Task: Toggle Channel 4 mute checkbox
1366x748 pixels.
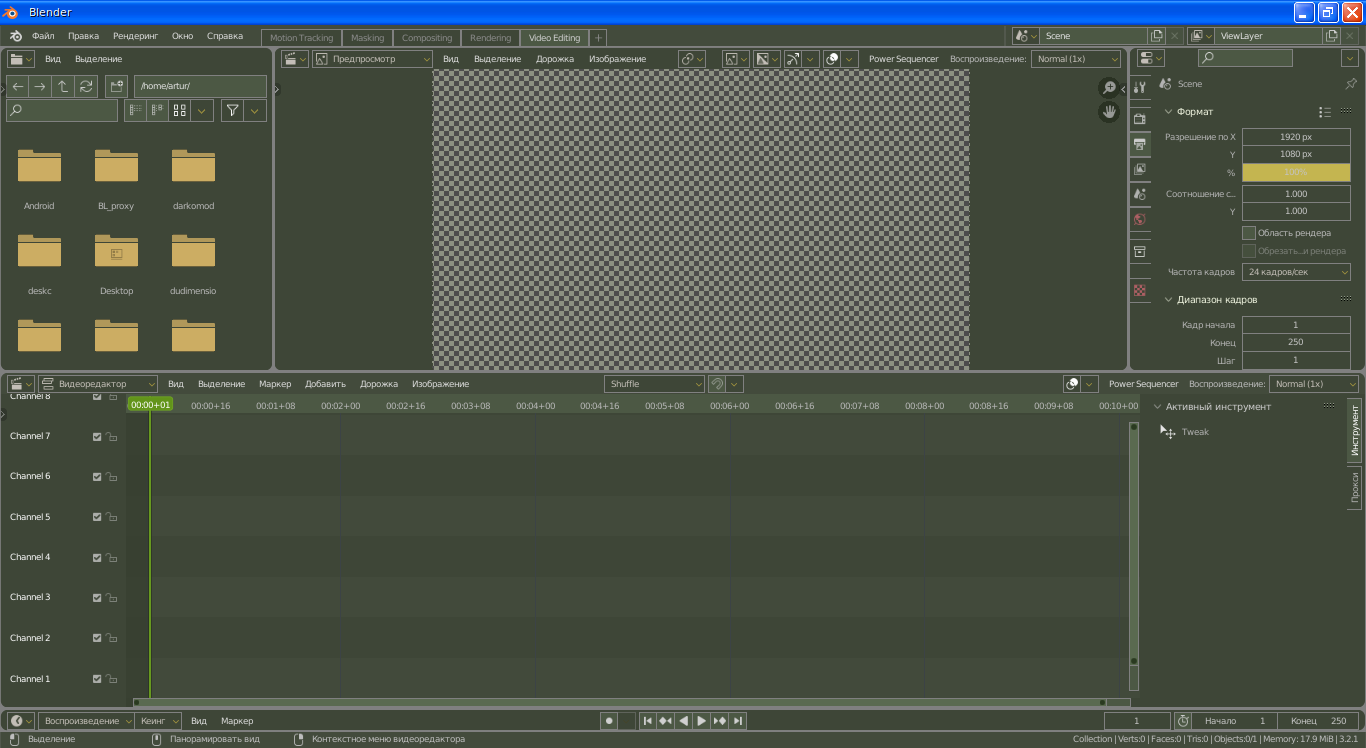Action: [x=97, y=558]
